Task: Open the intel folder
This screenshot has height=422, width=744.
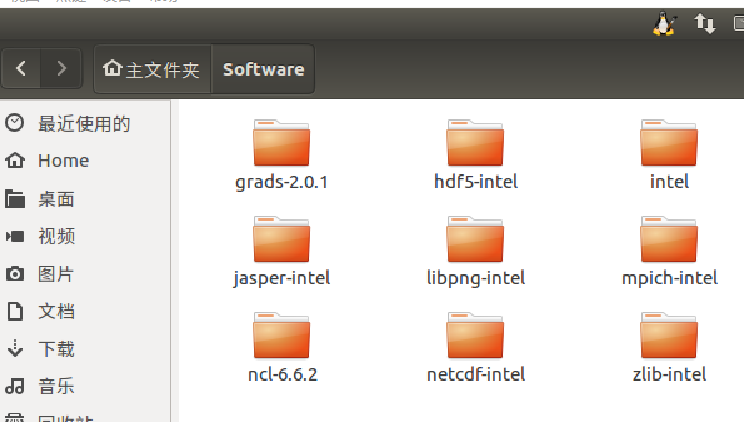Action: 669,144
